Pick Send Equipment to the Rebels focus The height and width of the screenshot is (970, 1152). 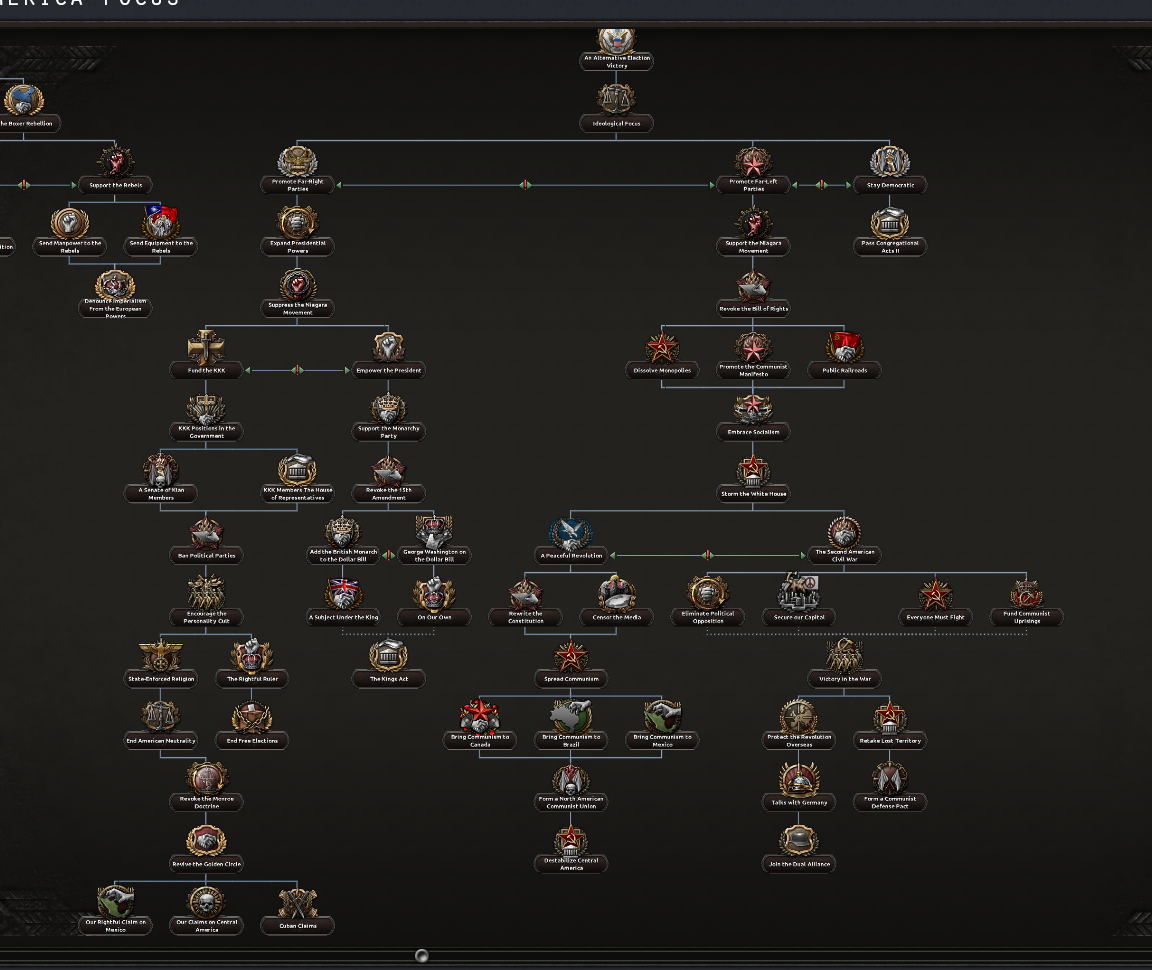coord(161,231)
